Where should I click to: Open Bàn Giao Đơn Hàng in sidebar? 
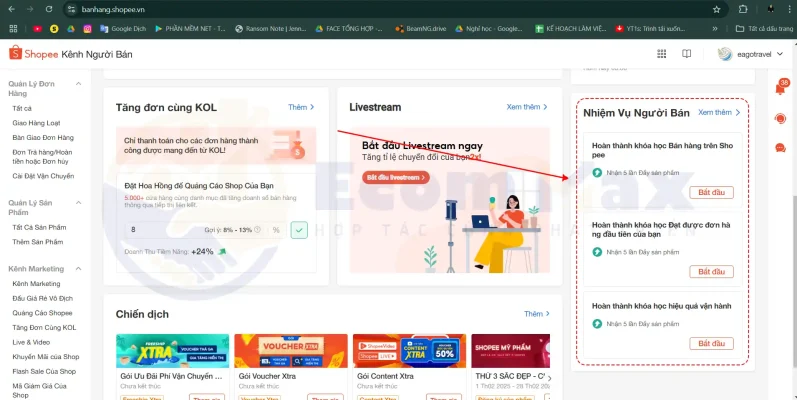click(x=43, y=138)
